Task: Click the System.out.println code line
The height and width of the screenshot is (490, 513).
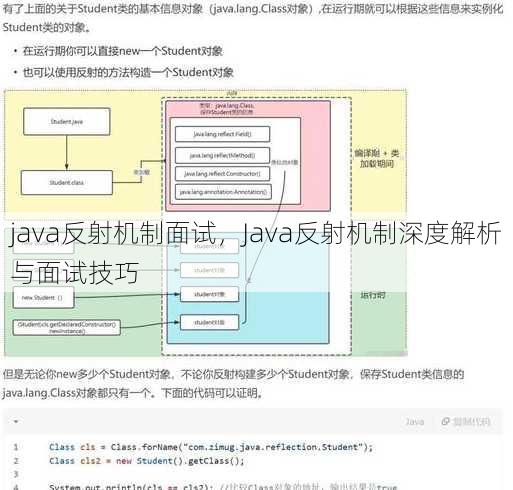Action: coord(223,486)
